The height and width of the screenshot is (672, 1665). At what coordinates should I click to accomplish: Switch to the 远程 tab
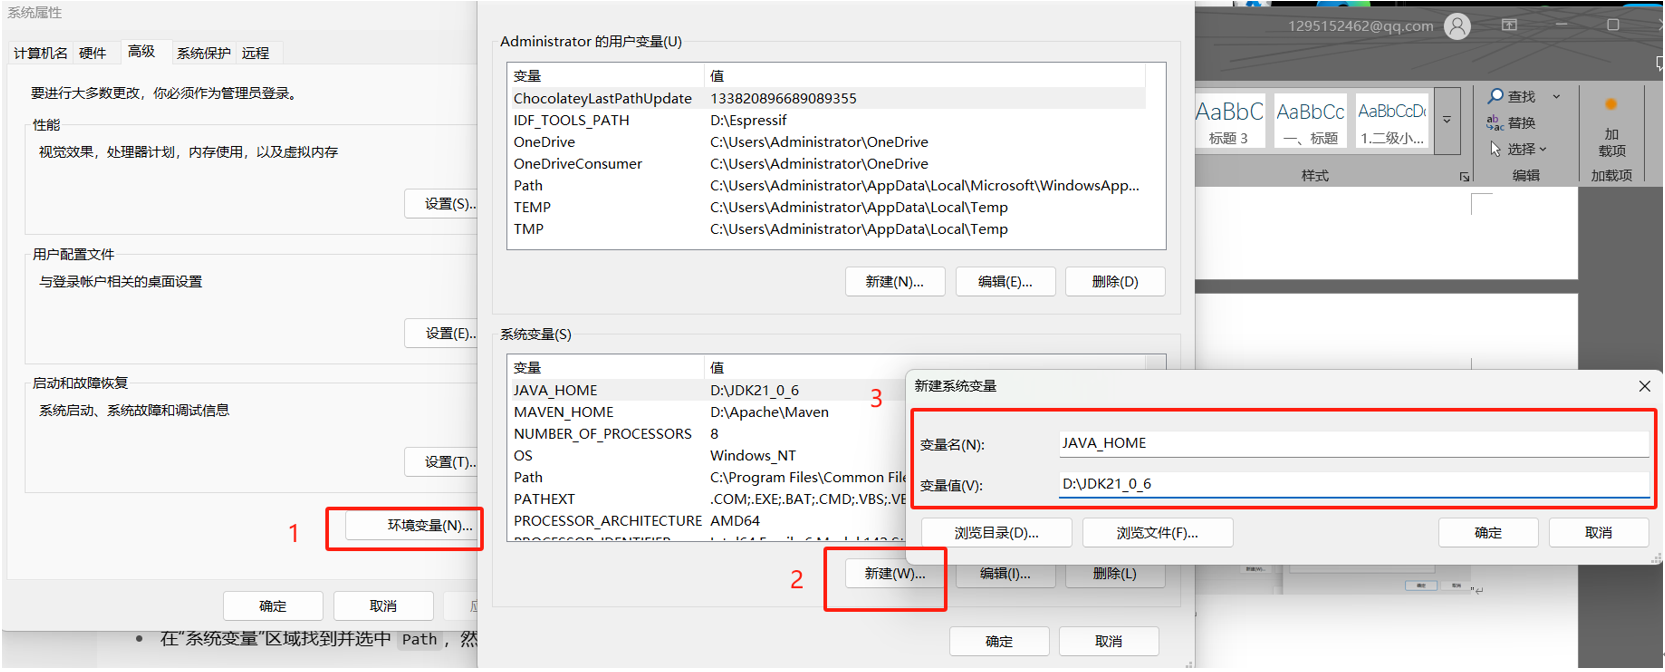click(x=255, y=53)
